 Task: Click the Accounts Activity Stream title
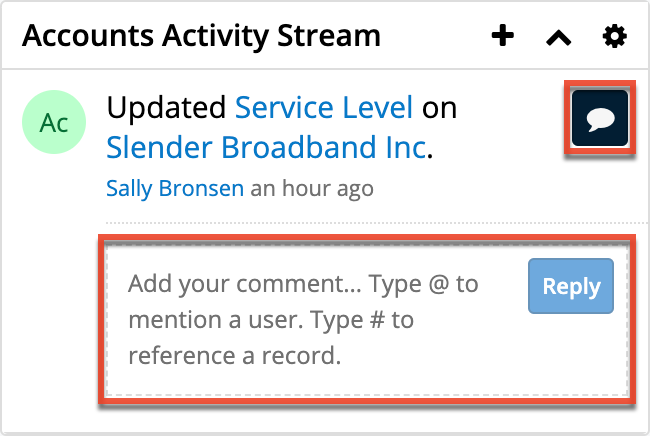[x=201, y=37]
